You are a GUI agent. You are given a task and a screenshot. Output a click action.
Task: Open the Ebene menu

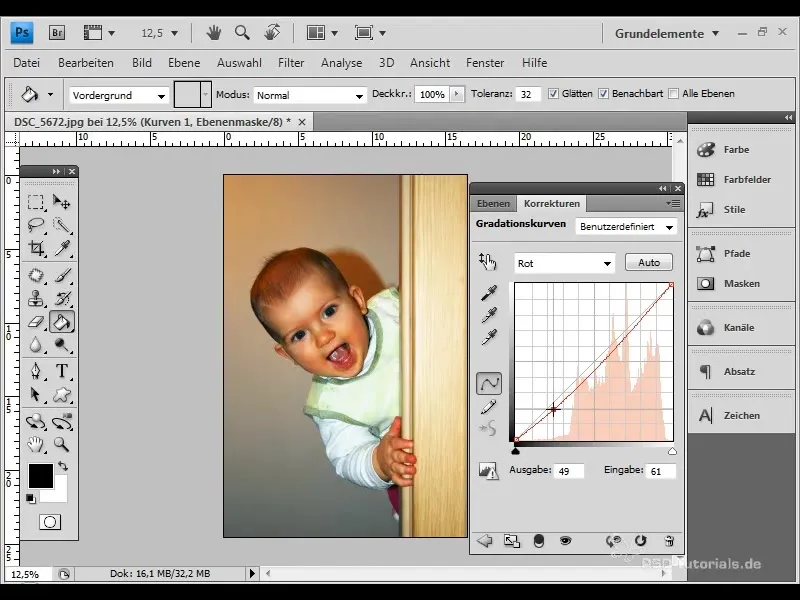coord(184,63)
